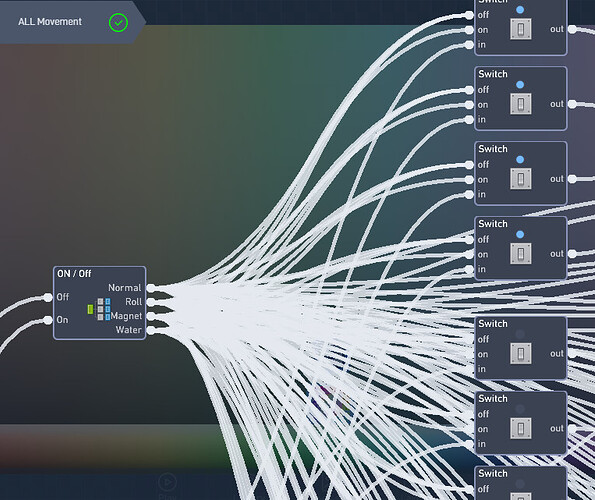Select the title of second Switch node from top
595x500 pixels.
[493, 74]
